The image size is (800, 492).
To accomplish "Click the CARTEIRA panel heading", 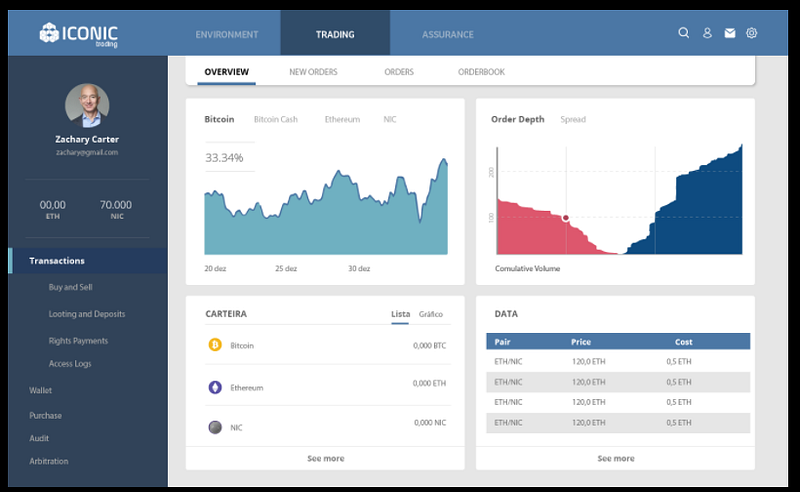I will tap(226, 314).
